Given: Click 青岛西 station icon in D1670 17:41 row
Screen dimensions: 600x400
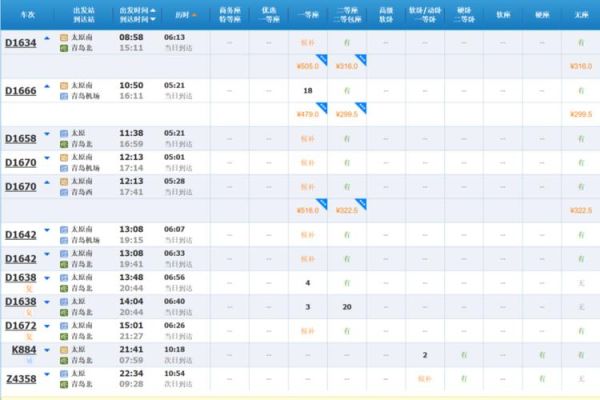Looking at the screenshot, I should [x=64, y=192].
